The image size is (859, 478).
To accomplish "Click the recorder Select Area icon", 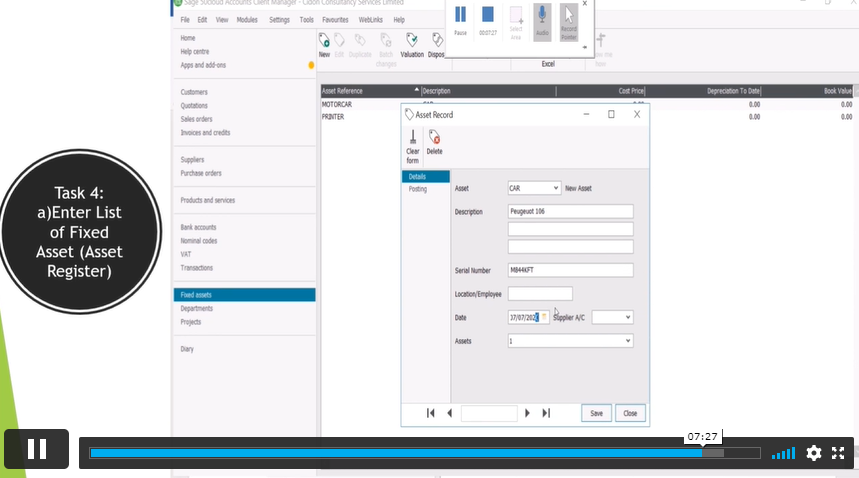I will pyautogui.click(x=516, y=22).
